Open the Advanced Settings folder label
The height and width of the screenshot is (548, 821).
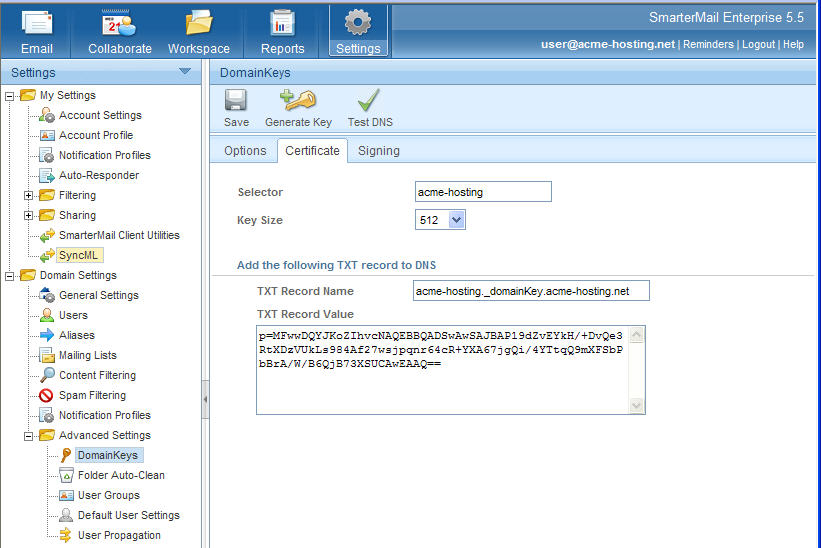click(105, 435)
